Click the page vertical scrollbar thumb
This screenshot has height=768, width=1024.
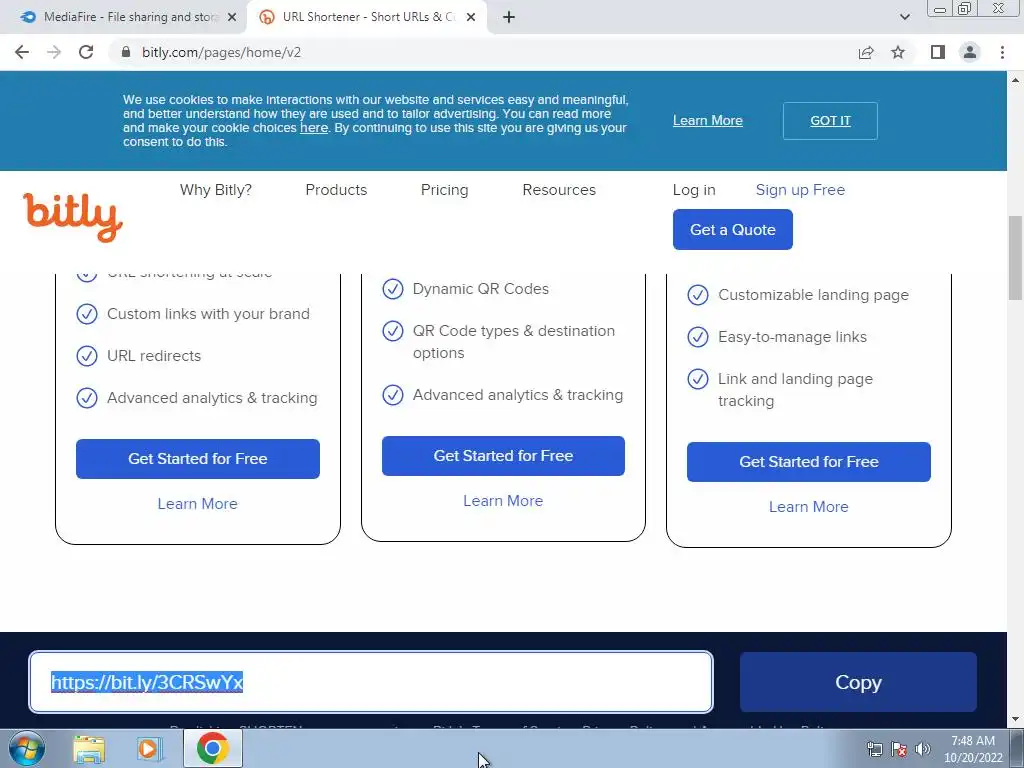pos(1015,257)
